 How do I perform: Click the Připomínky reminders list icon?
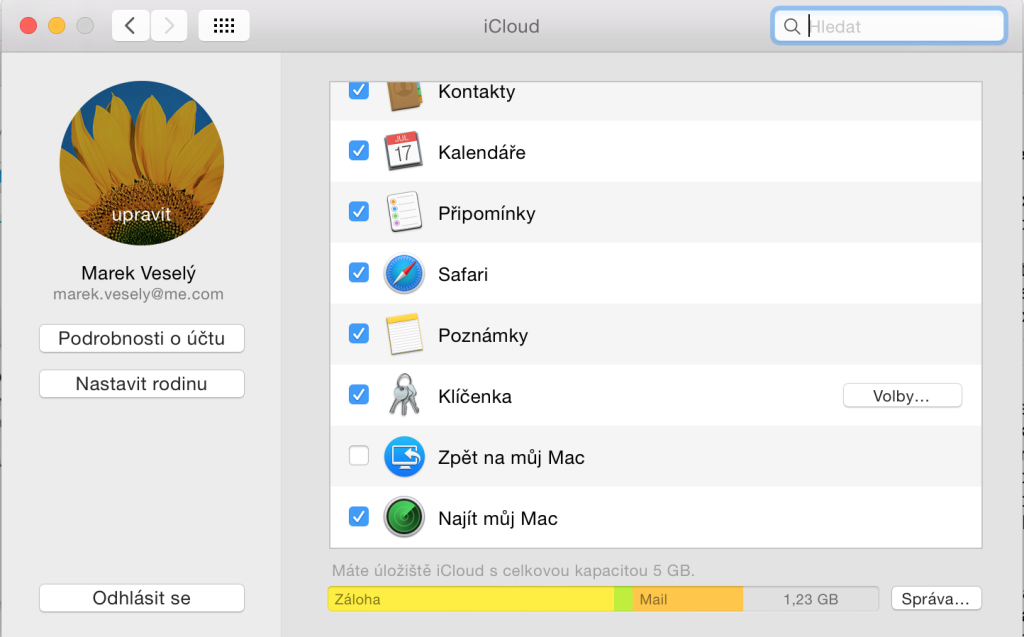coord(404,212)
